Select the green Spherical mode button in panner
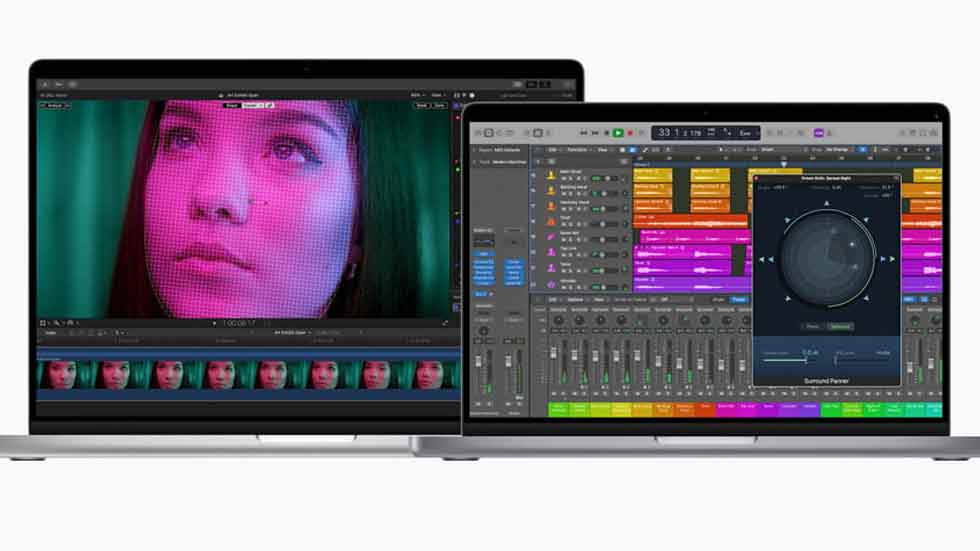Screen dimensions: 980x551 (840, 326)
